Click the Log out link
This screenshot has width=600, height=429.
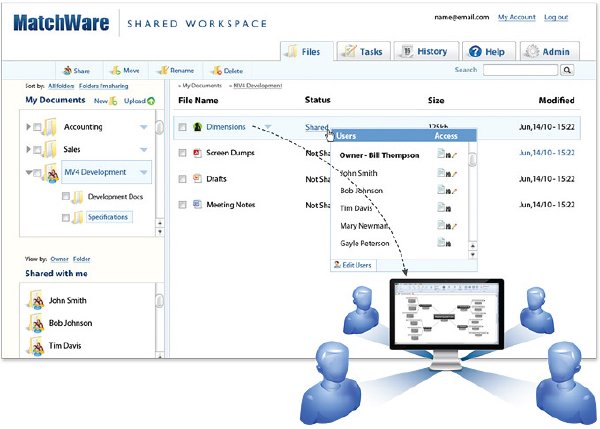(556, 17)
